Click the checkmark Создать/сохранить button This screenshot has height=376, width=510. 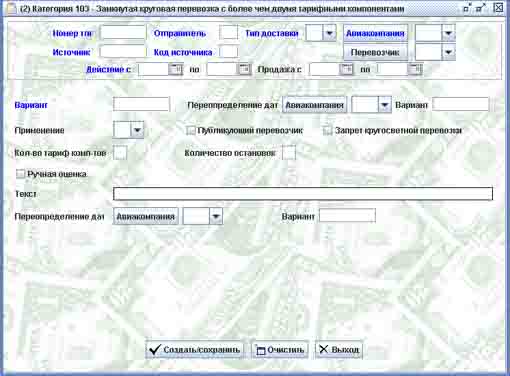[194, 350]
